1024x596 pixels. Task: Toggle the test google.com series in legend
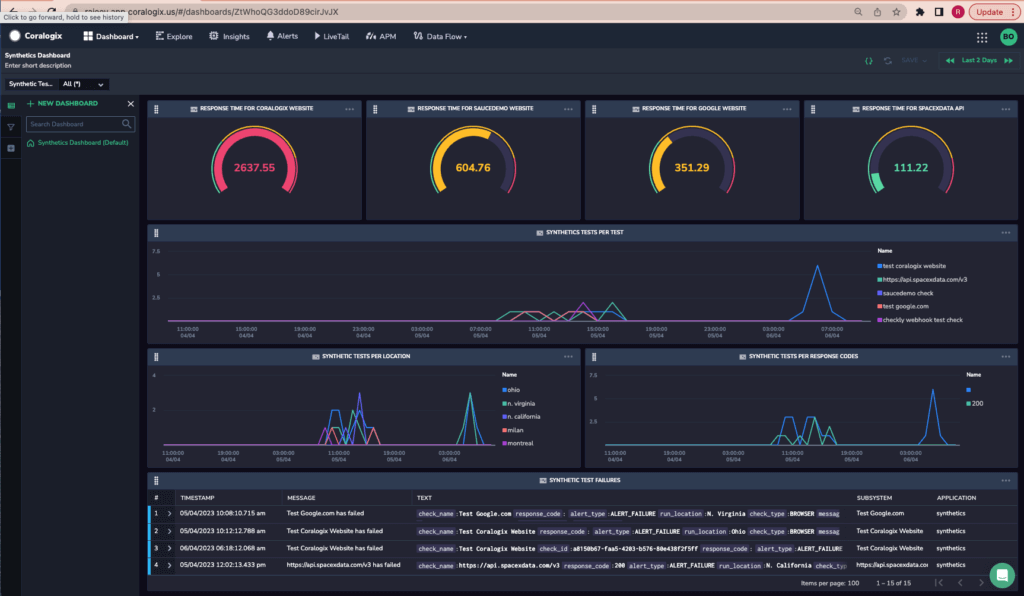point(903,306)
